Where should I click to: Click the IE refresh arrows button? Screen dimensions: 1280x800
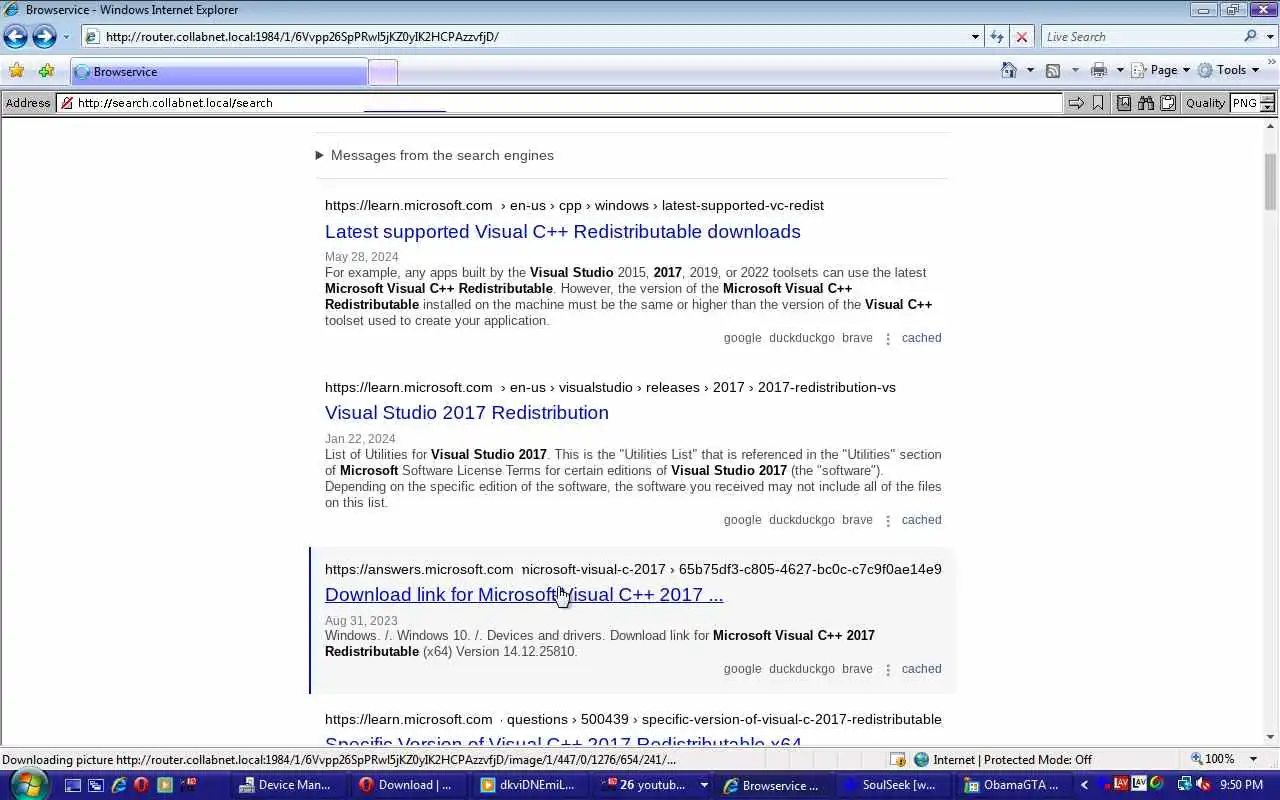click(x=996, y=37)
